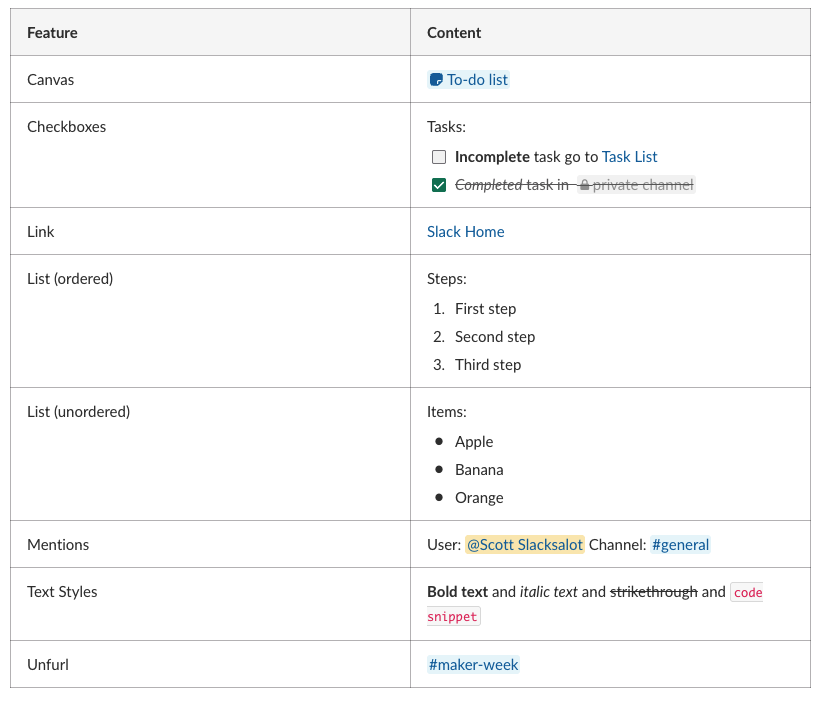Image resolution: width=820 pixels, height=703 pixels.
Task: Open the #maker-week channel link
Action: tap(473, 665)
